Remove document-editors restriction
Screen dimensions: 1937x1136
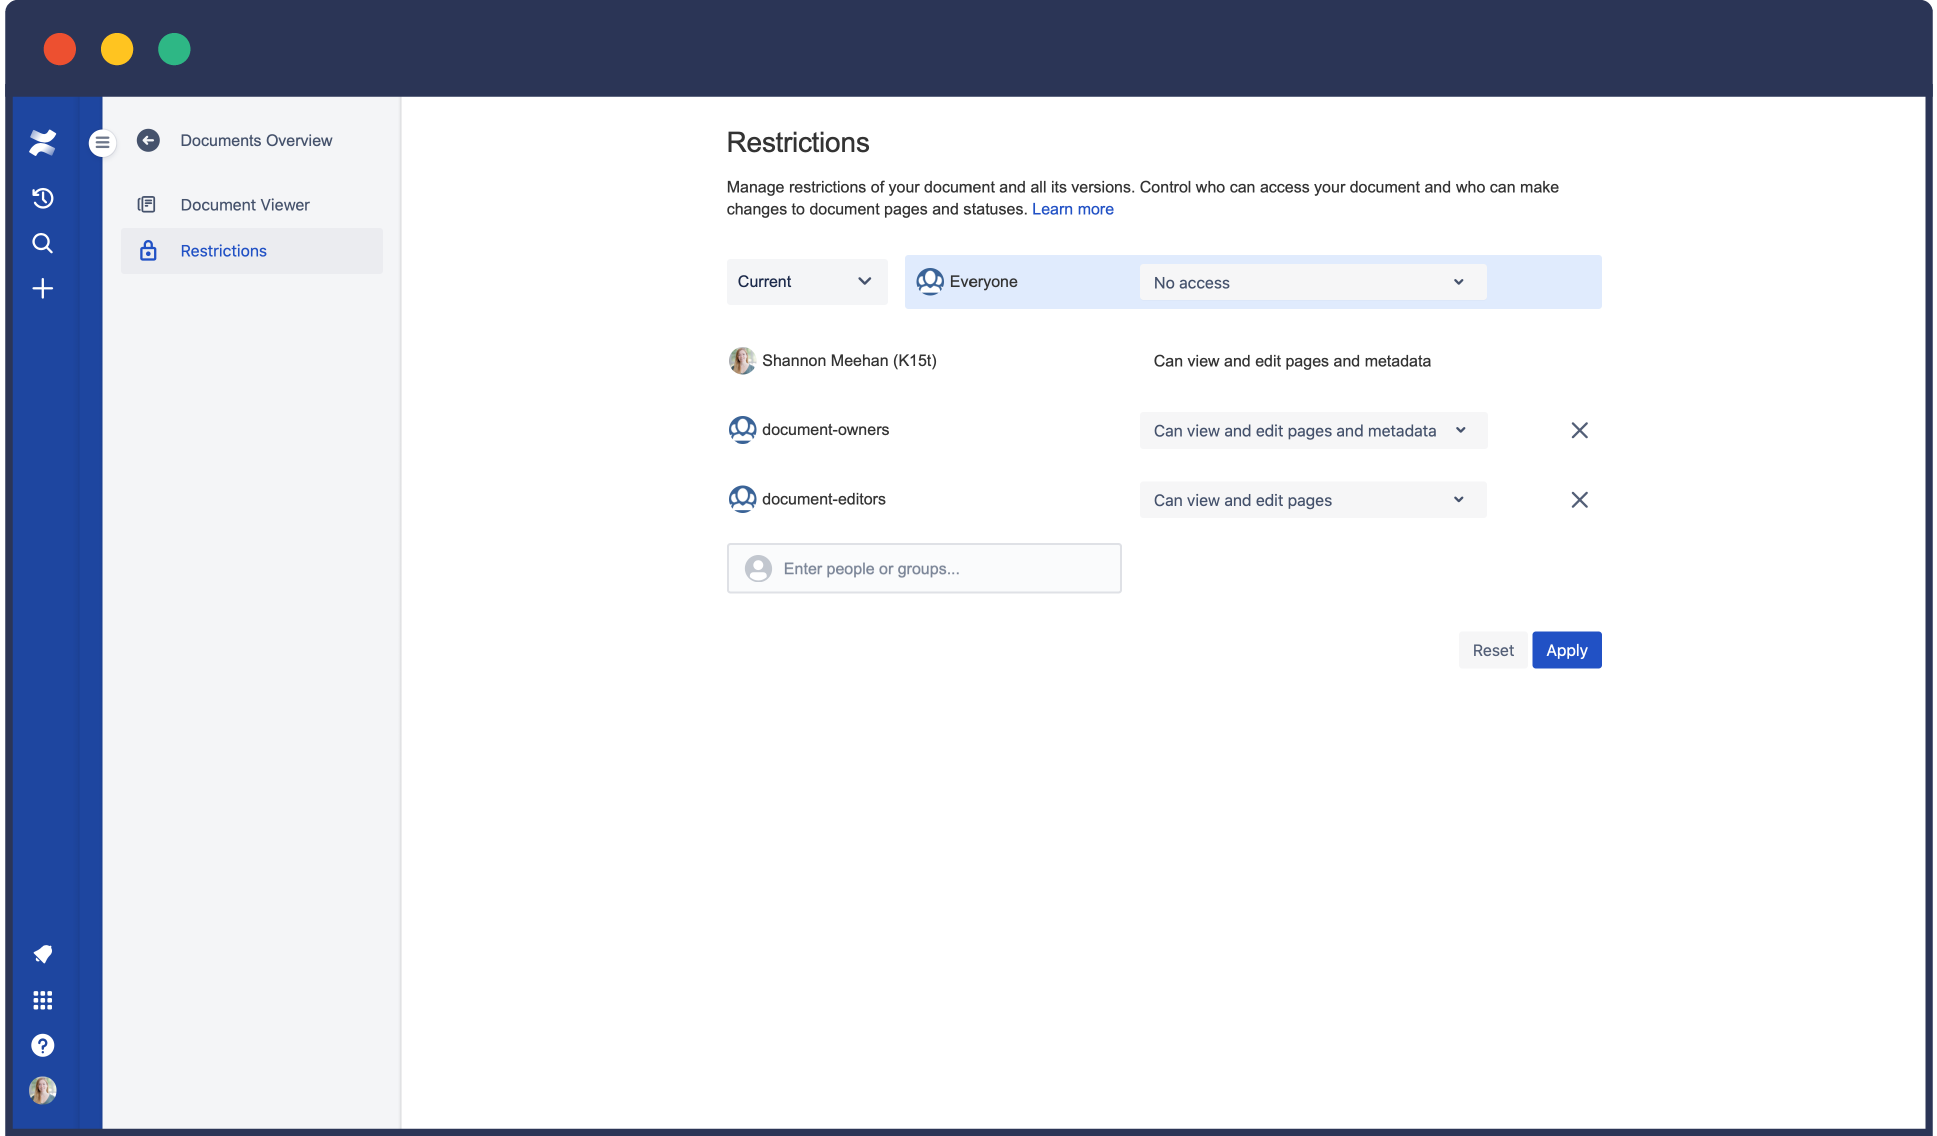[1579, 500]
